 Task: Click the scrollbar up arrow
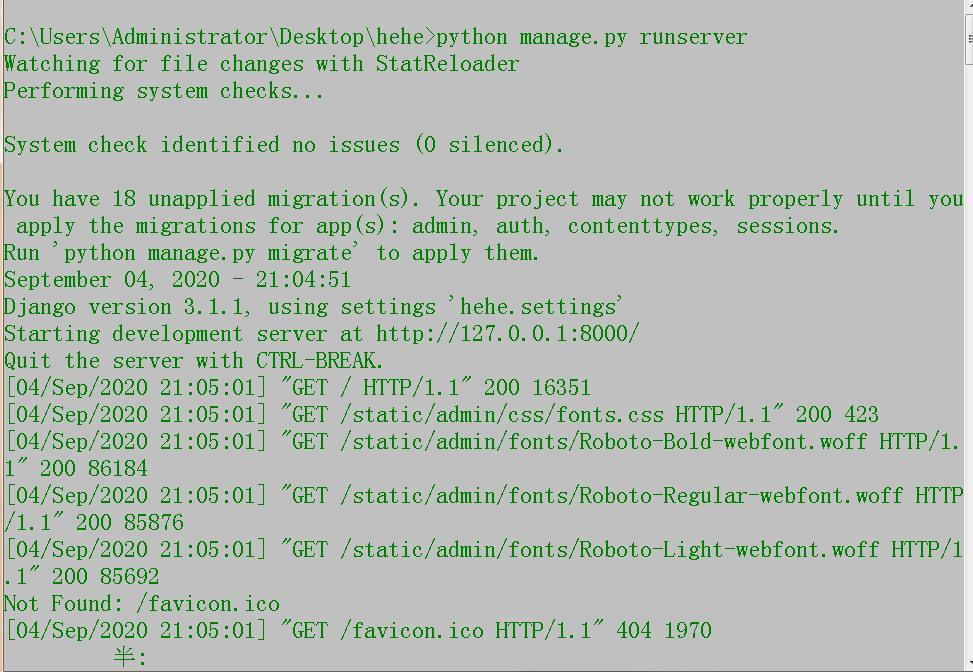pyautogui.click(x=969, y=6)
